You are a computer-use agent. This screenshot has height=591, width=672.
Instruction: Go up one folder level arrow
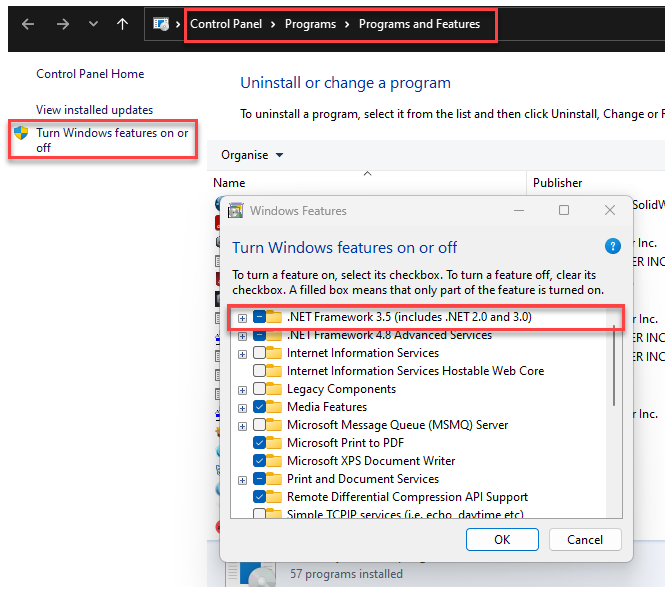click(x=123, y=24)
